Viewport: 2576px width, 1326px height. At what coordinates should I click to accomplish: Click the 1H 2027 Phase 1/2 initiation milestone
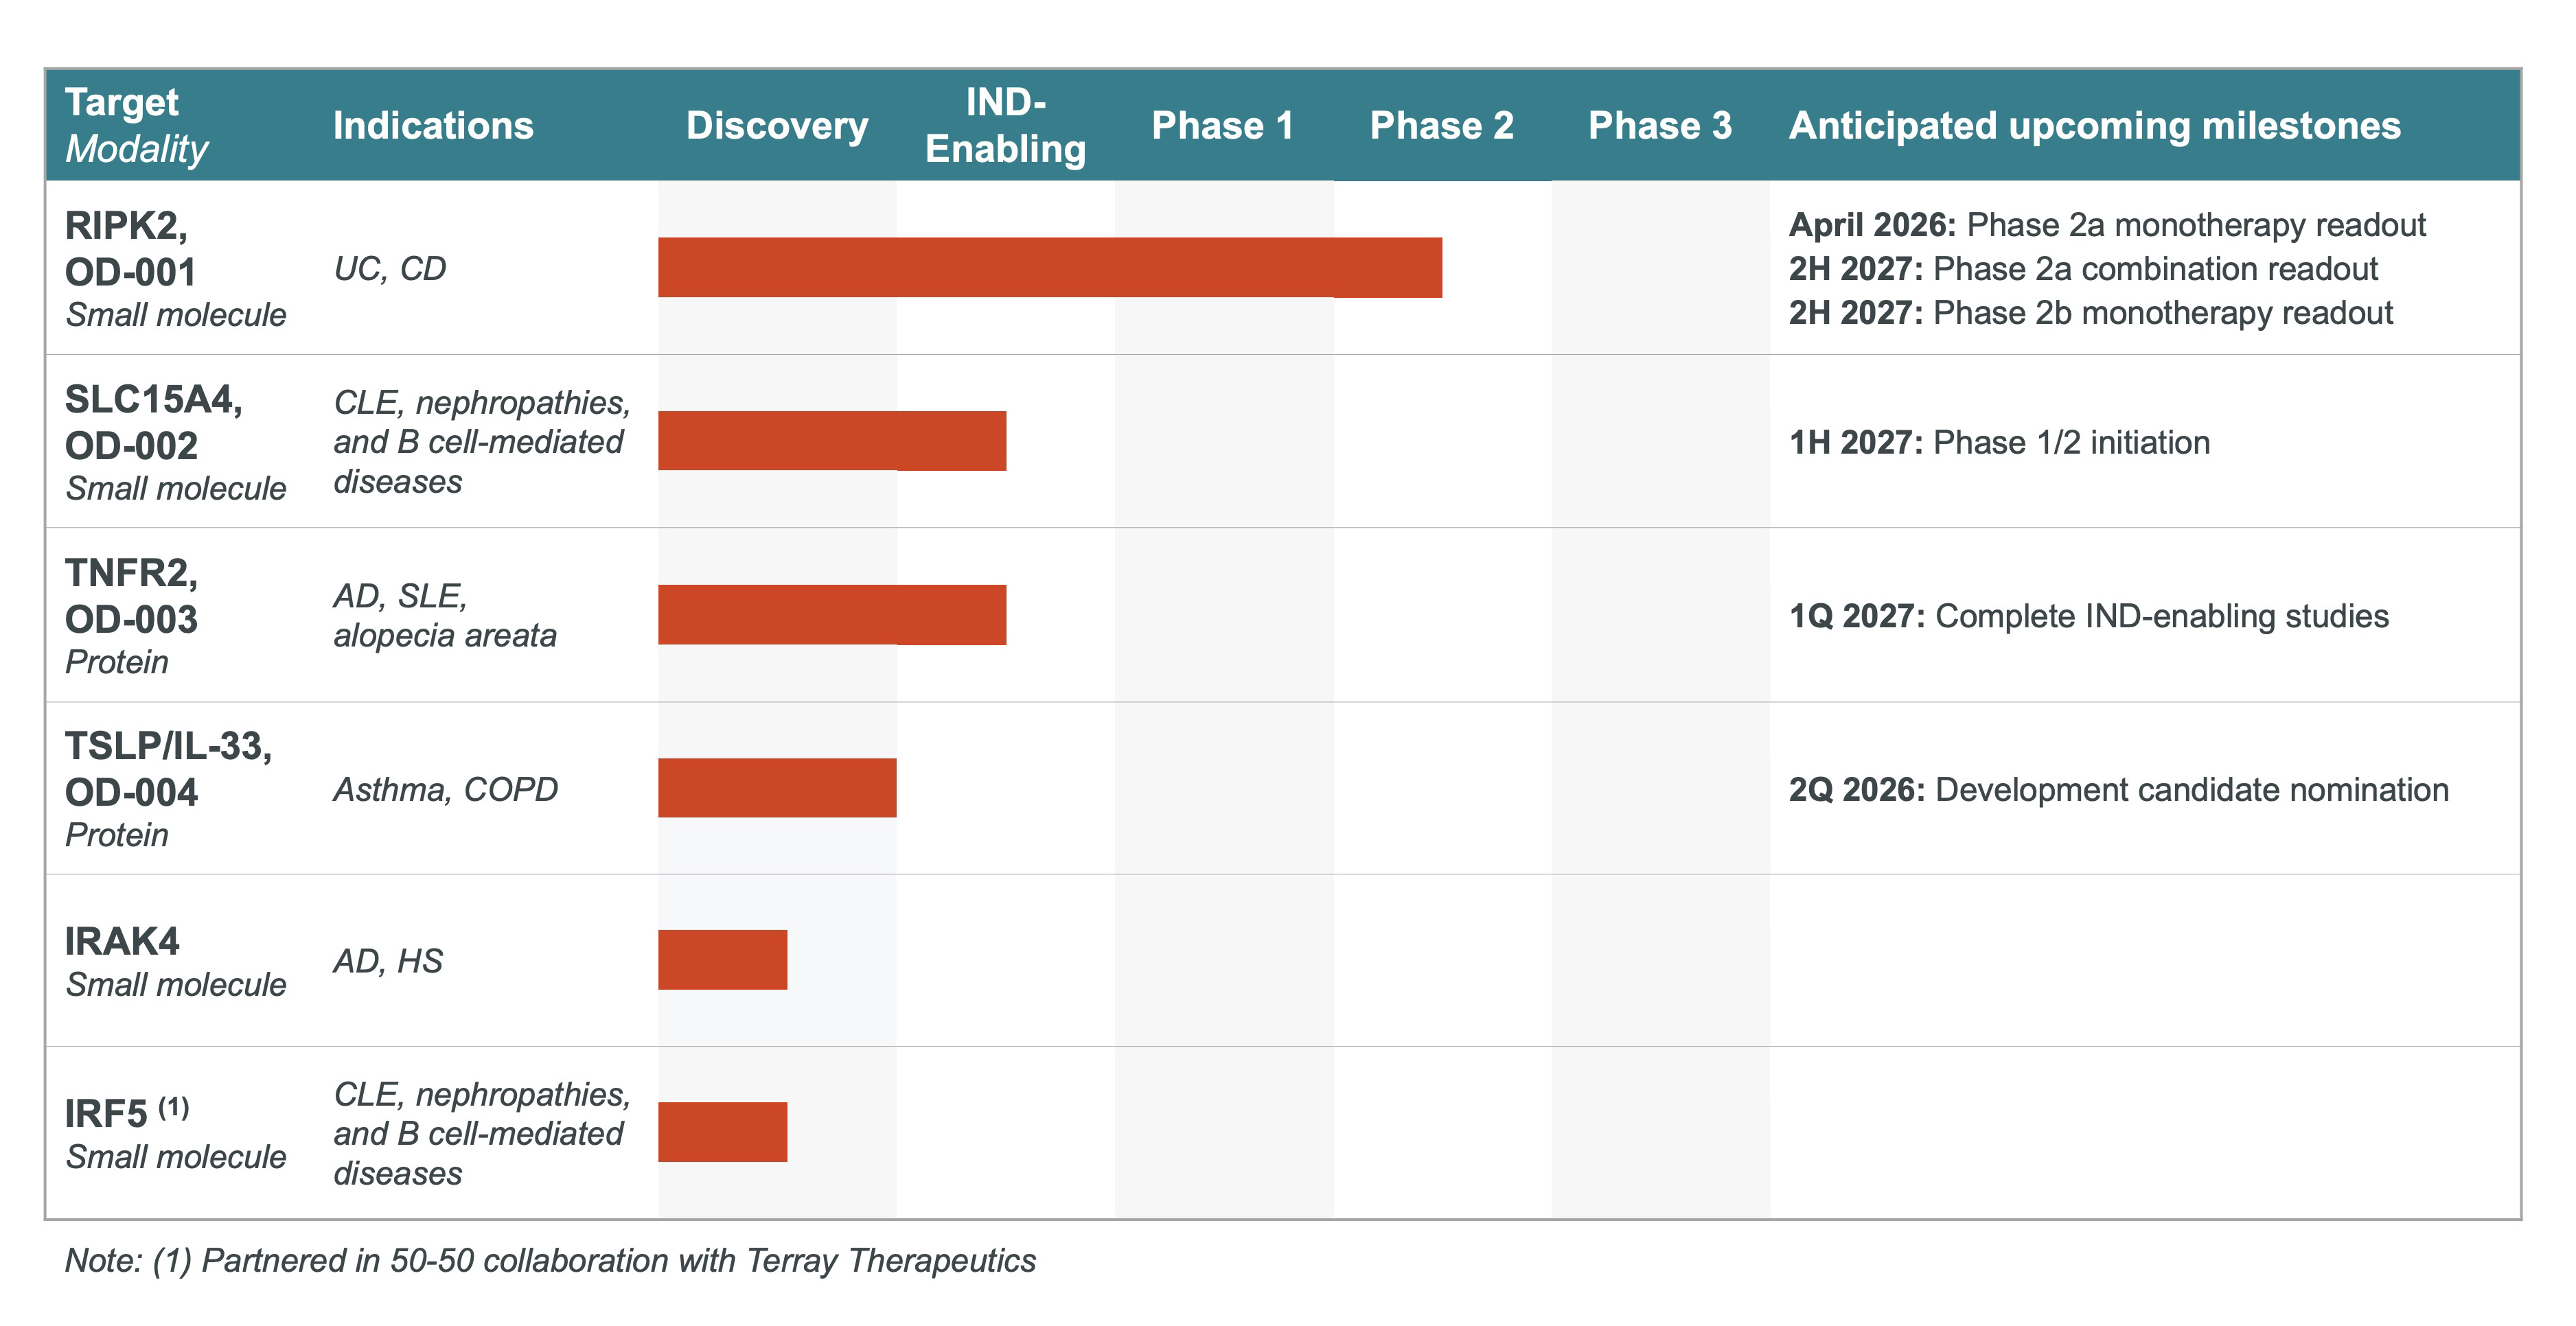[x=1999, y=442]
